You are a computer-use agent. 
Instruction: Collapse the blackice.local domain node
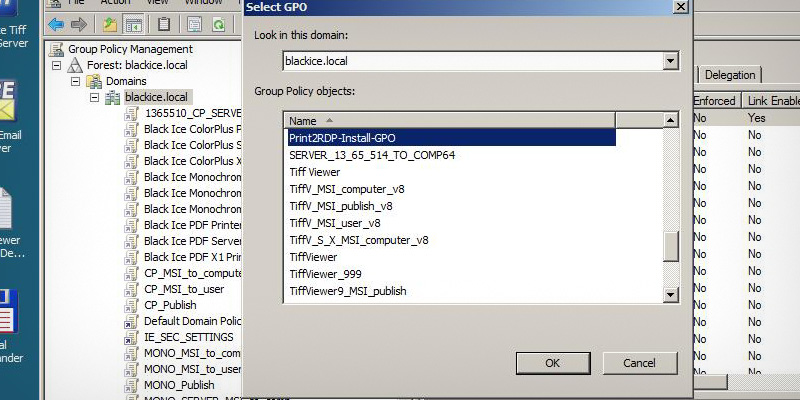coord(94,97)
